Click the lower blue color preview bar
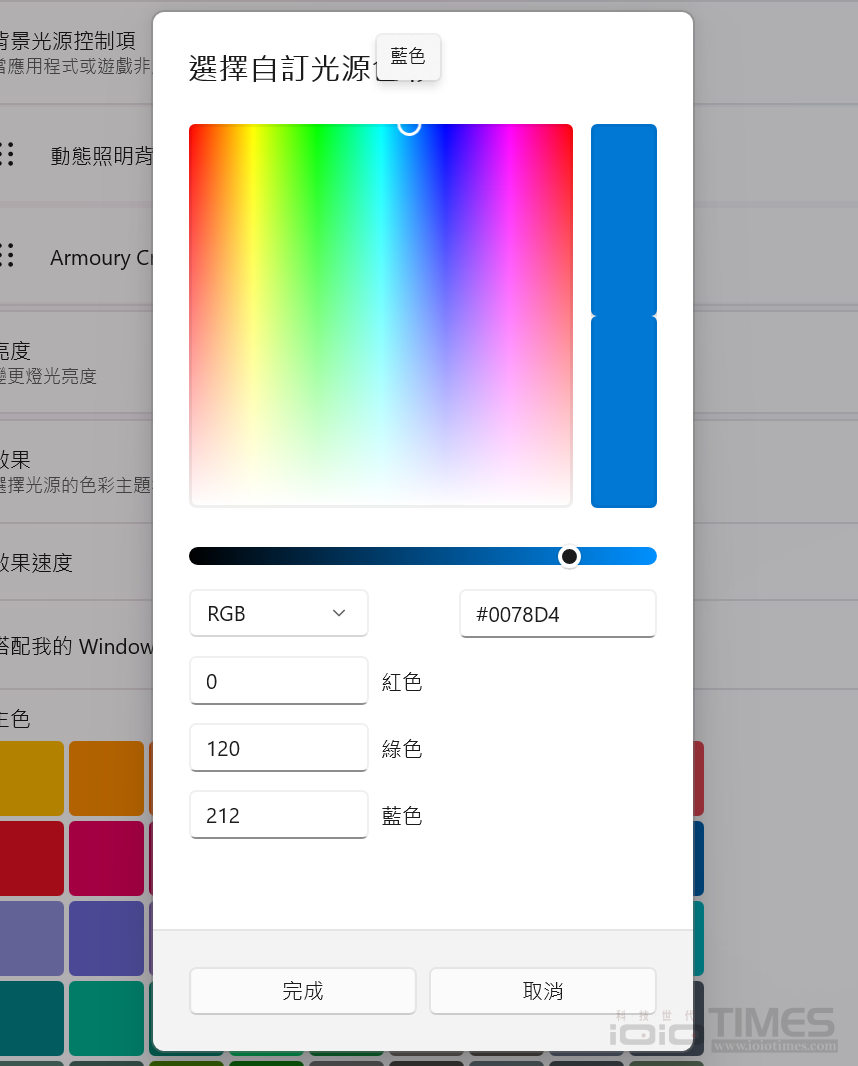This screenshot has height=1066, width=858. [x=623, y=412]
